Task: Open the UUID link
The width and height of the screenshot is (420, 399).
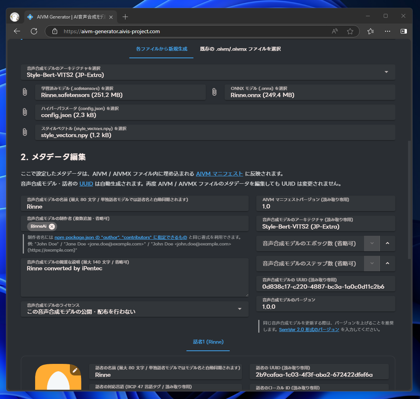Action: point(86,184)
